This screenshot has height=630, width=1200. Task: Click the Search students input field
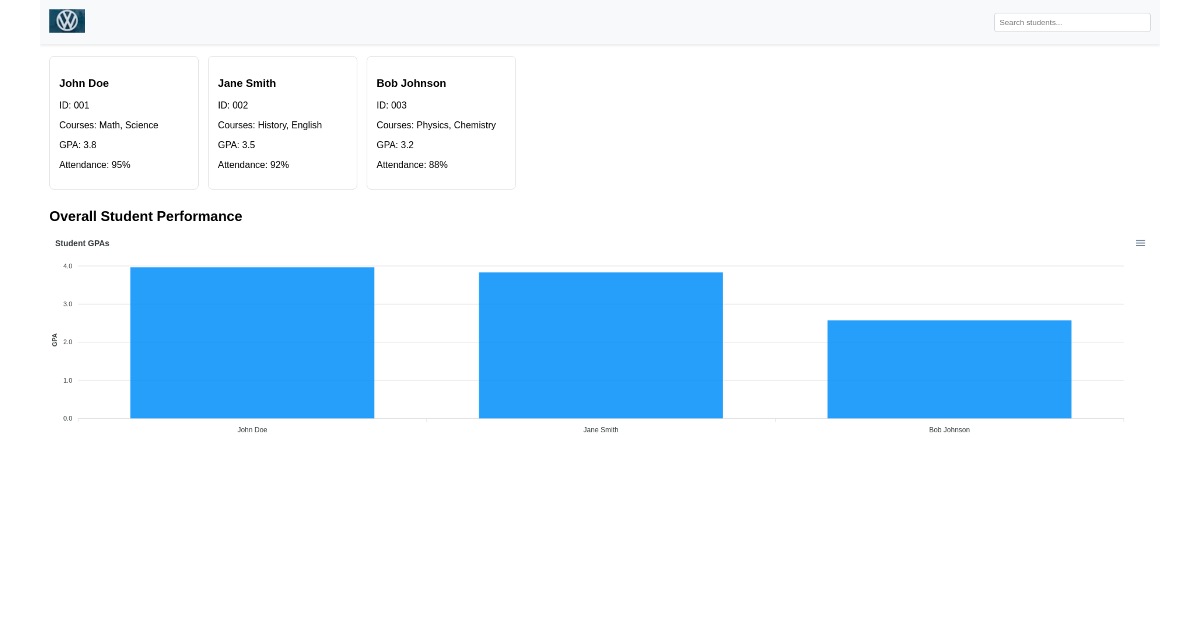tap(1071, 22)
